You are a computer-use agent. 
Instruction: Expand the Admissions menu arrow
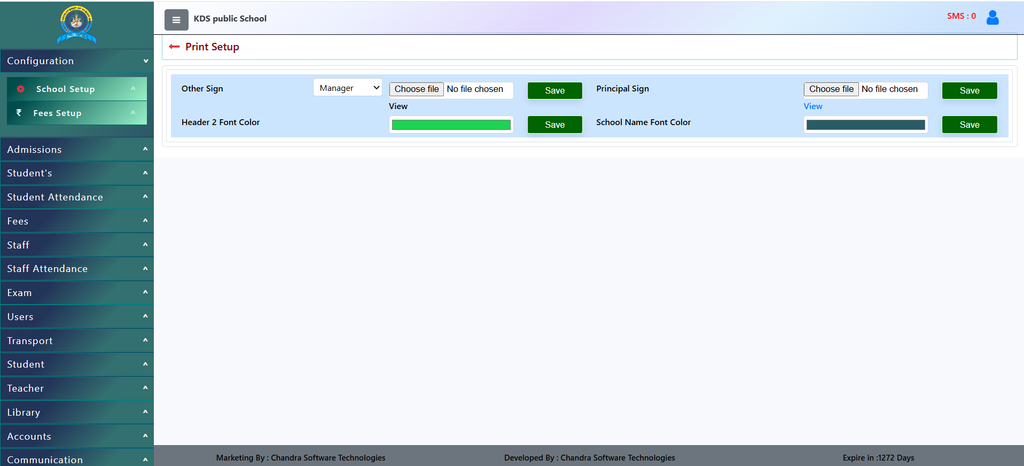point(145,149)
